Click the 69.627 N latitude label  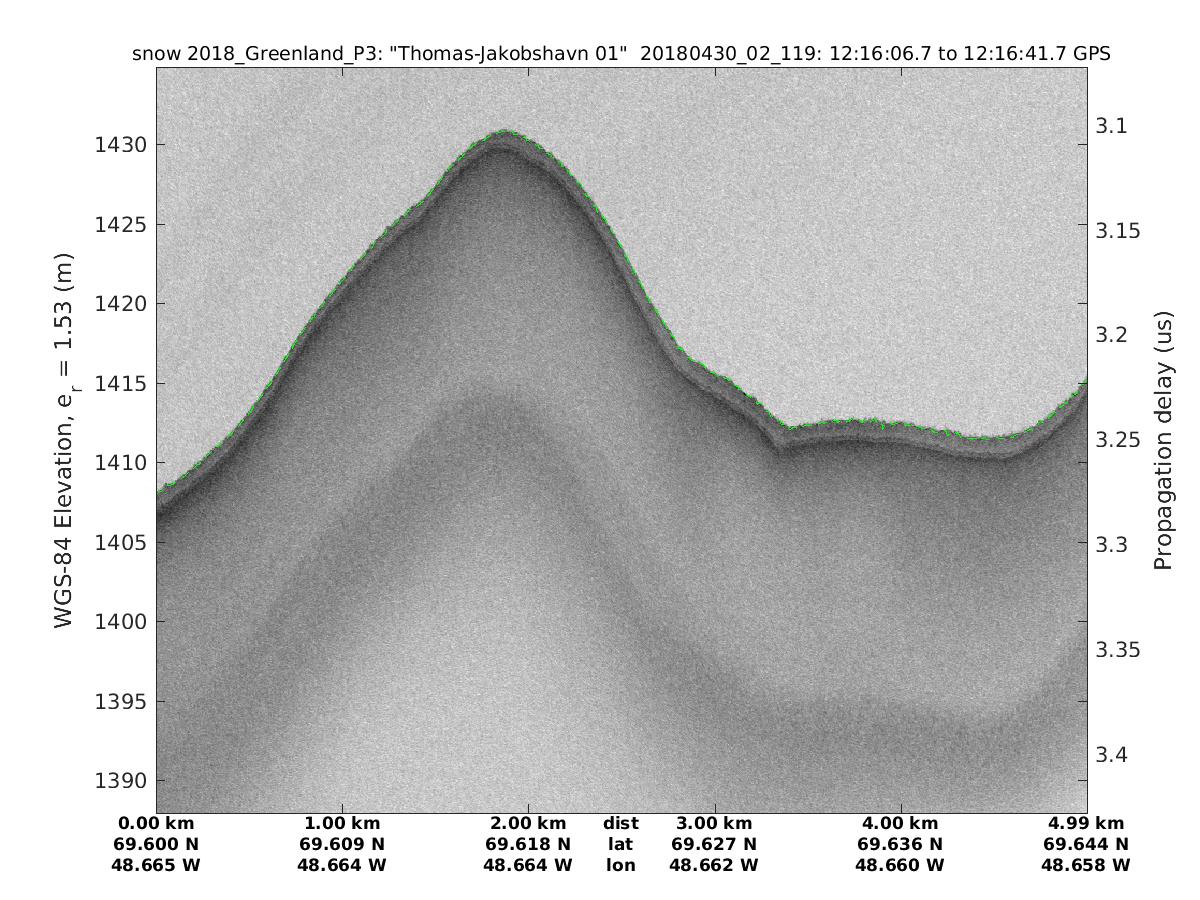(714, 844)
